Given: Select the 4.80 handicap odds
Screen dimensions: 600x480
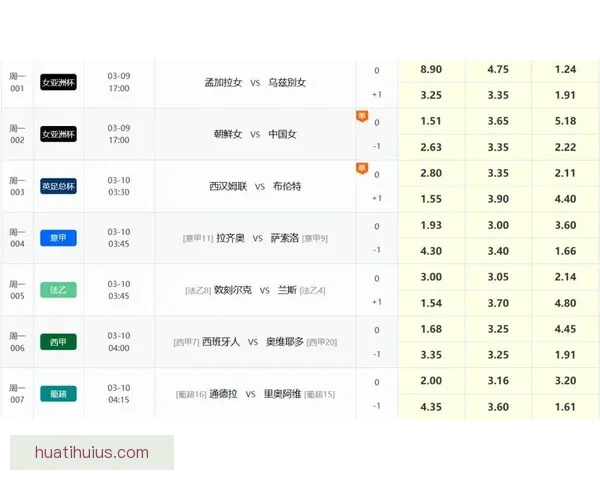Looking at the screenshot, I should coord(566,303).
